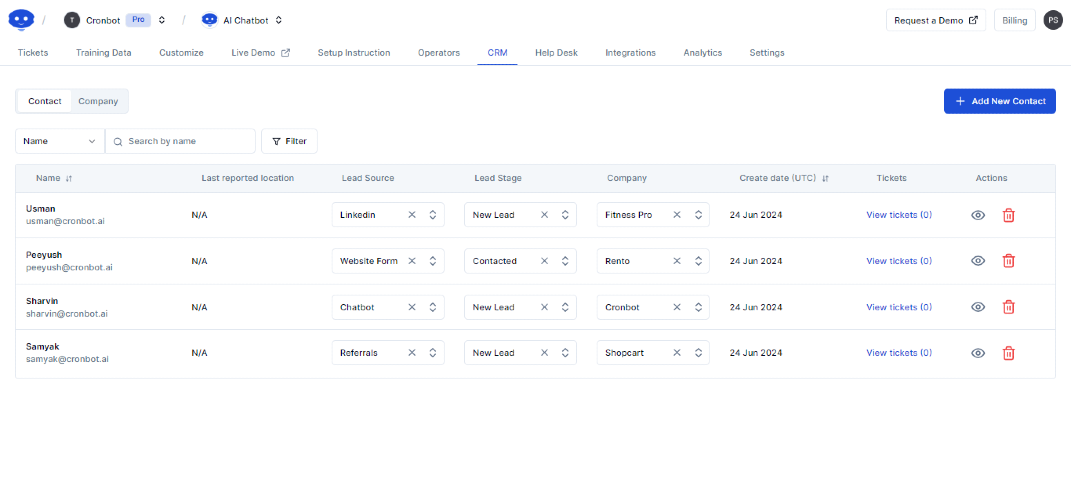Open View tickets link for Sharvin
The height and width of the screenshot is (500, 1071).
coord(899,307)
